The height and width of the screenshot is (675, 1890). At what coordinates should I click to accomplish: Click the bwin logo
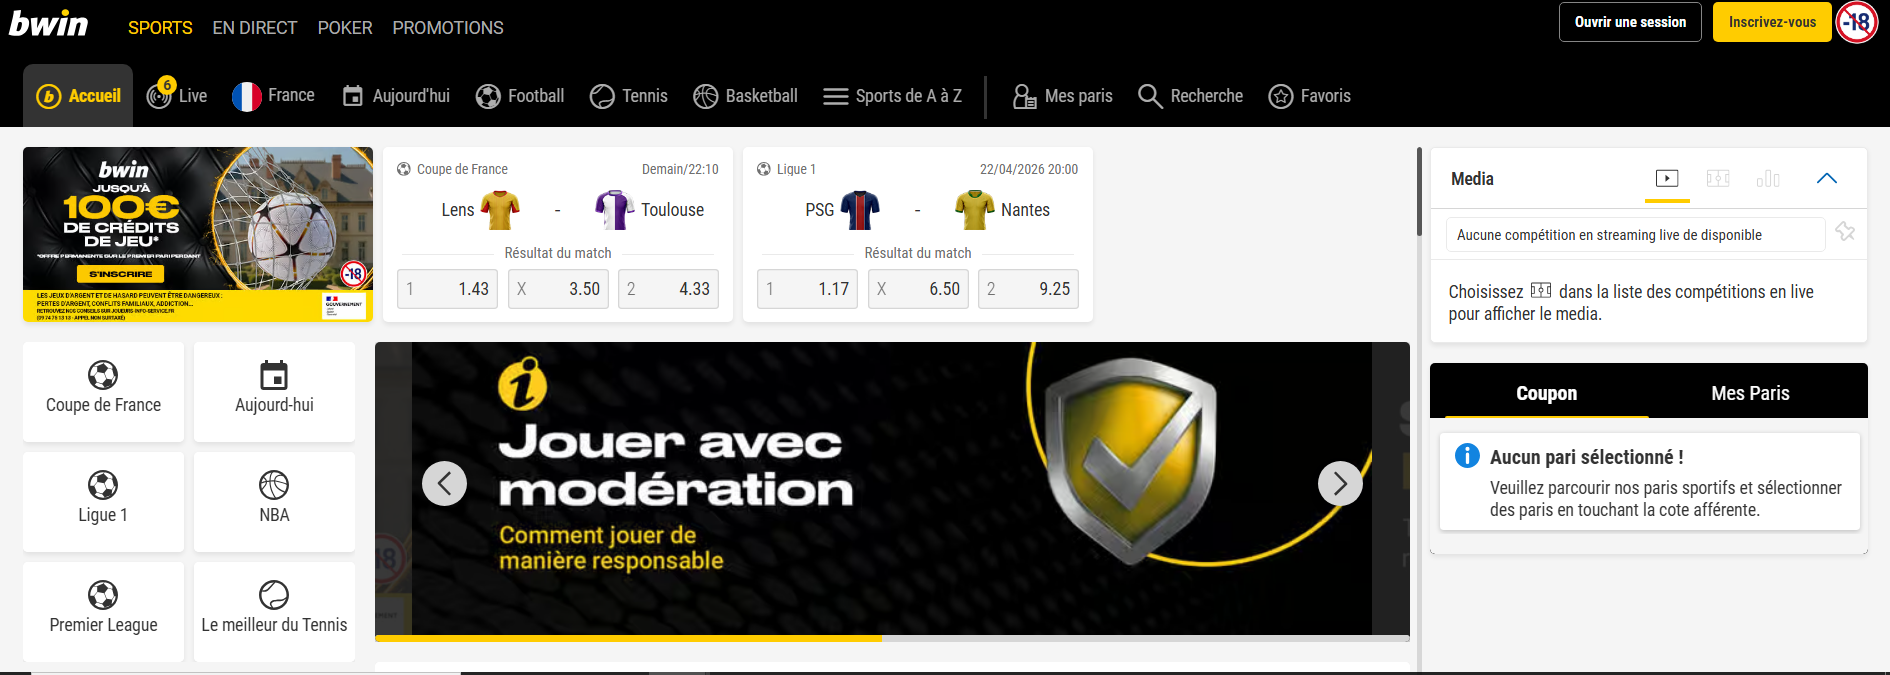coord(49,22)
